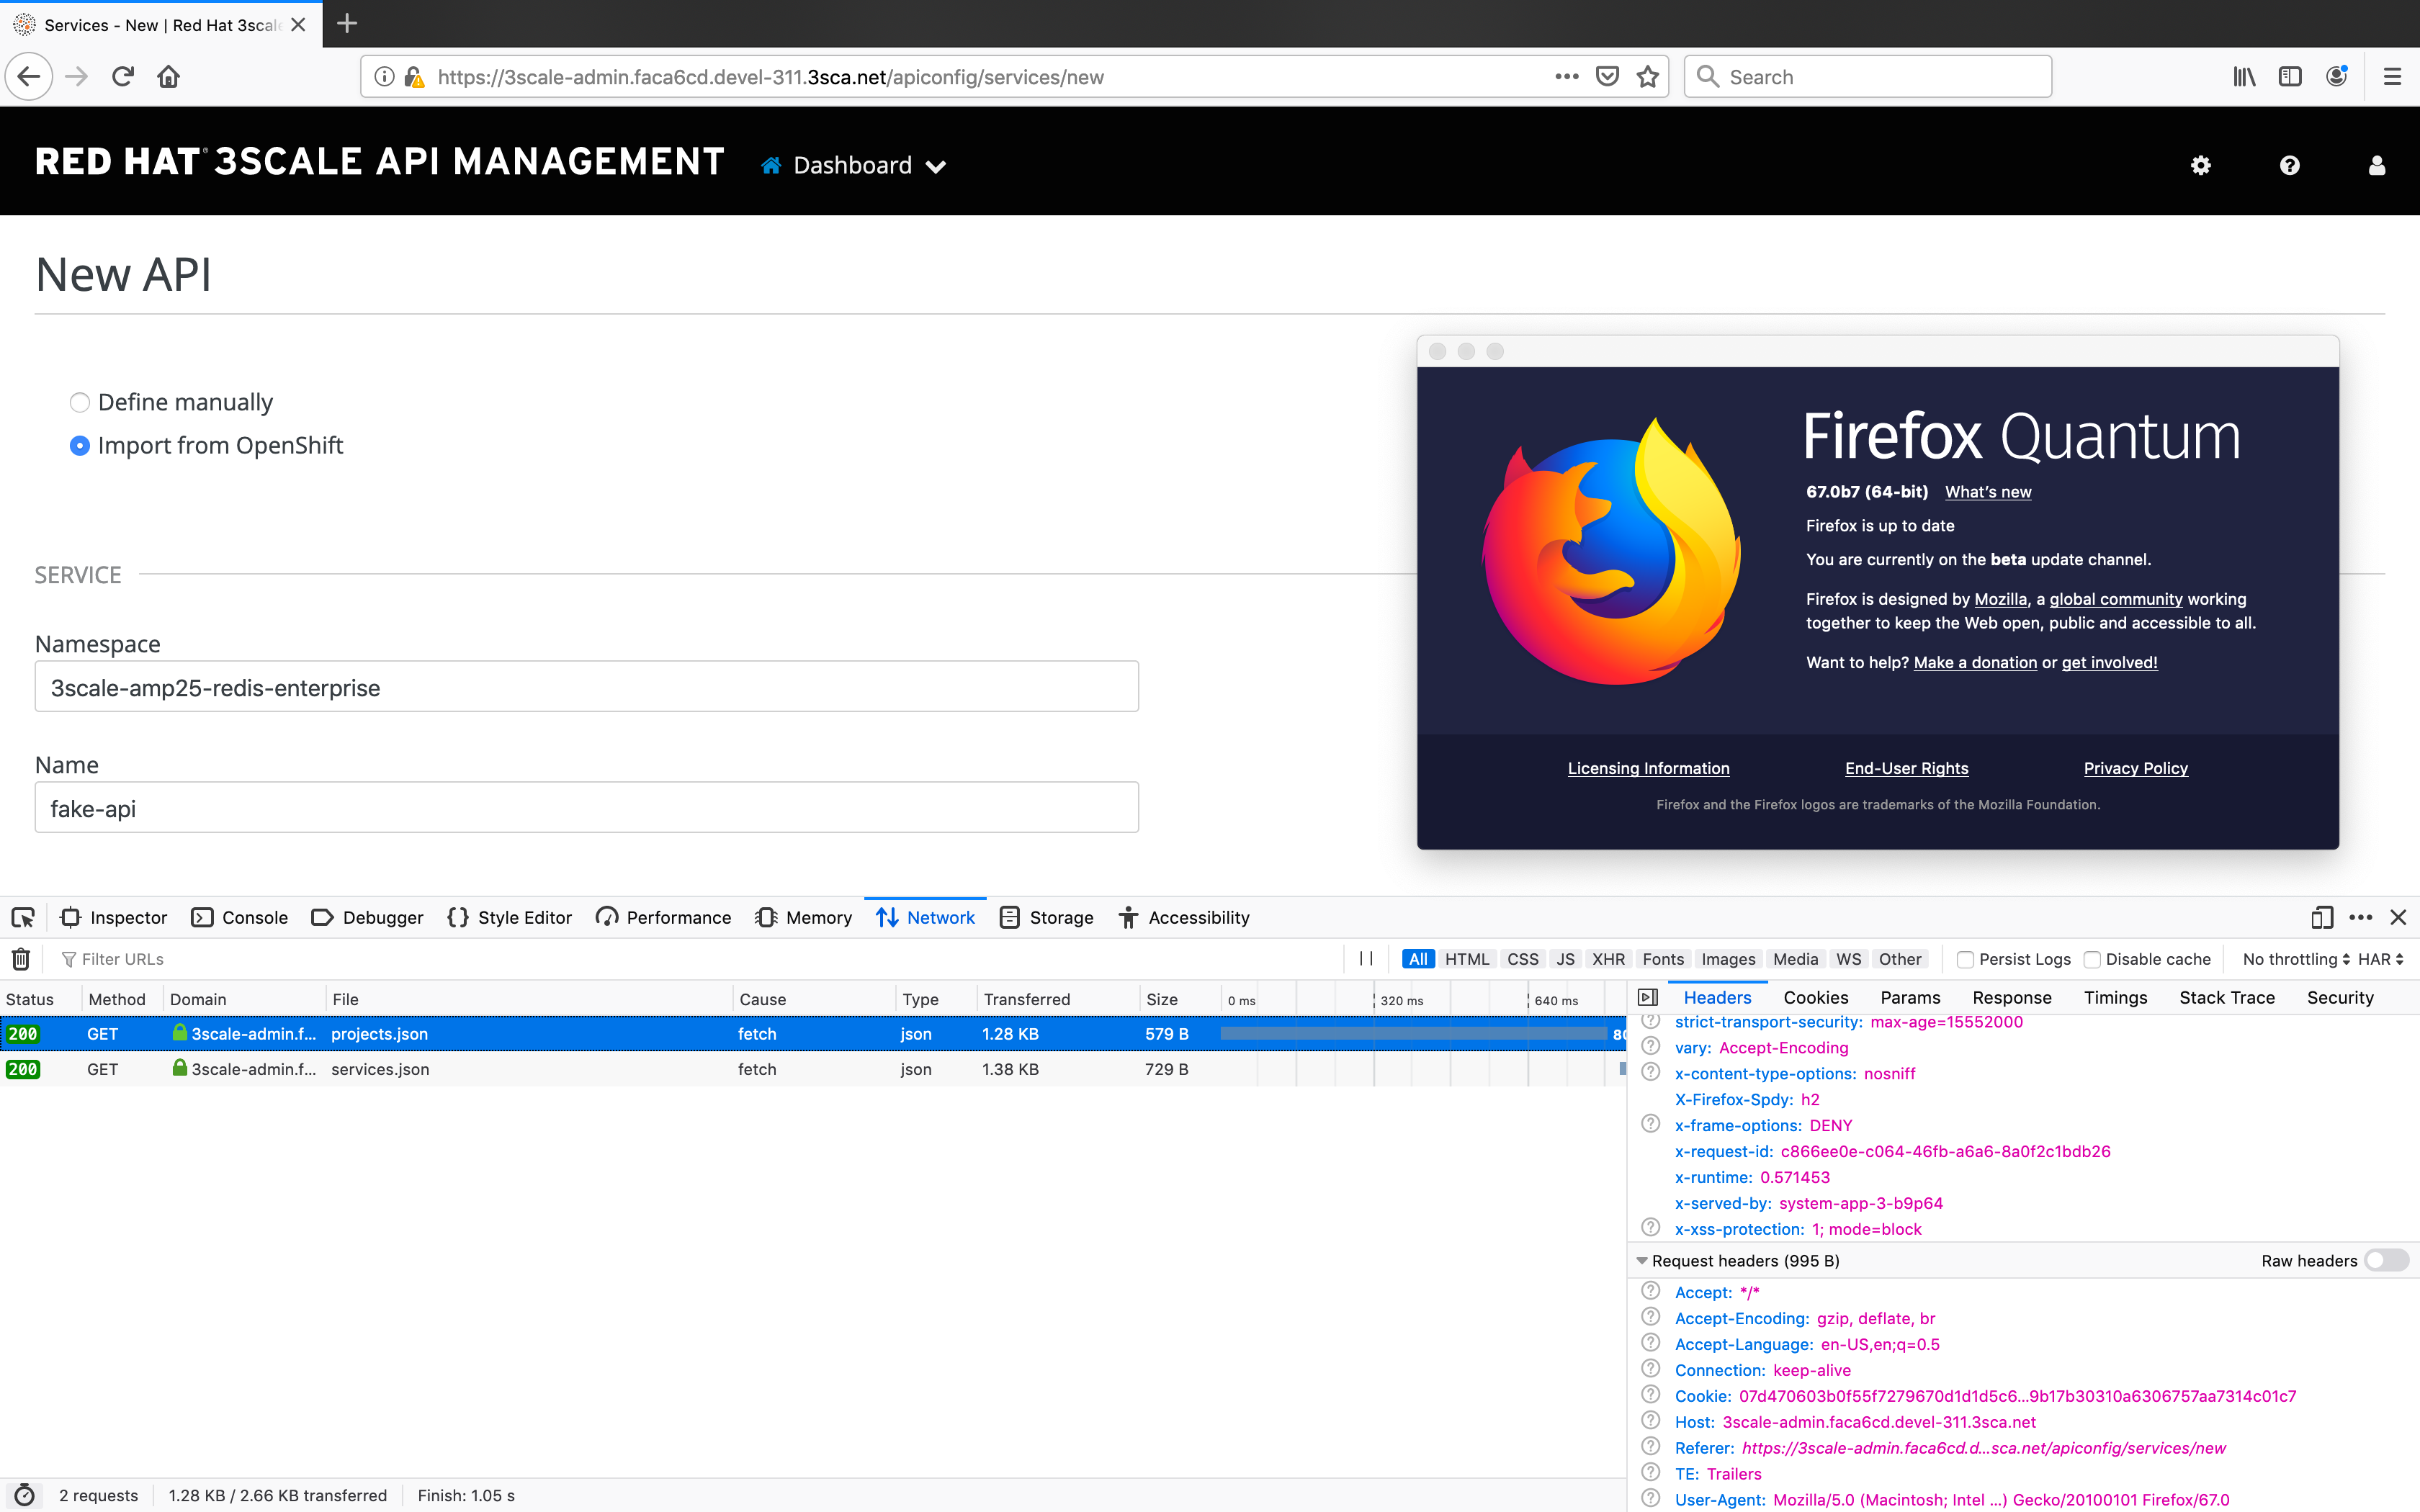
Task: Open the Response tab
Action: (2011, 997)
